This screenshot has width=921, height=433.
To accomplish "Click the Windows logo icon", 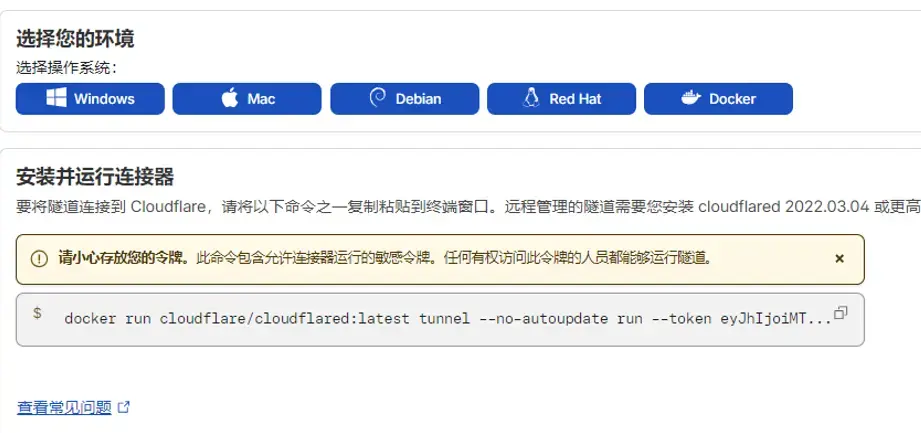I will click(x=56, y=98).
